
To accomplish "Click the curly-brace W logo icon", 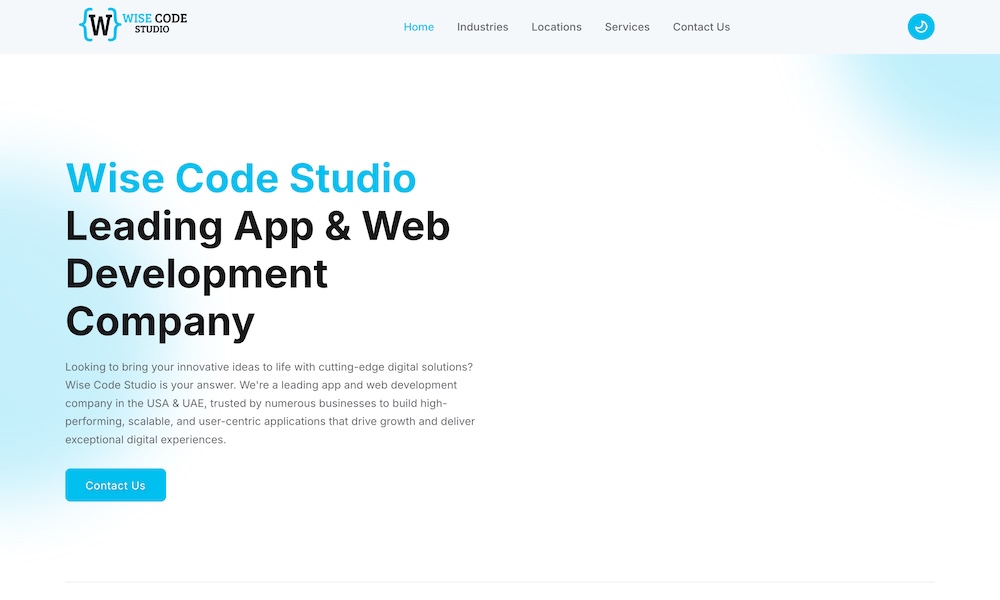I will point(99,25).
